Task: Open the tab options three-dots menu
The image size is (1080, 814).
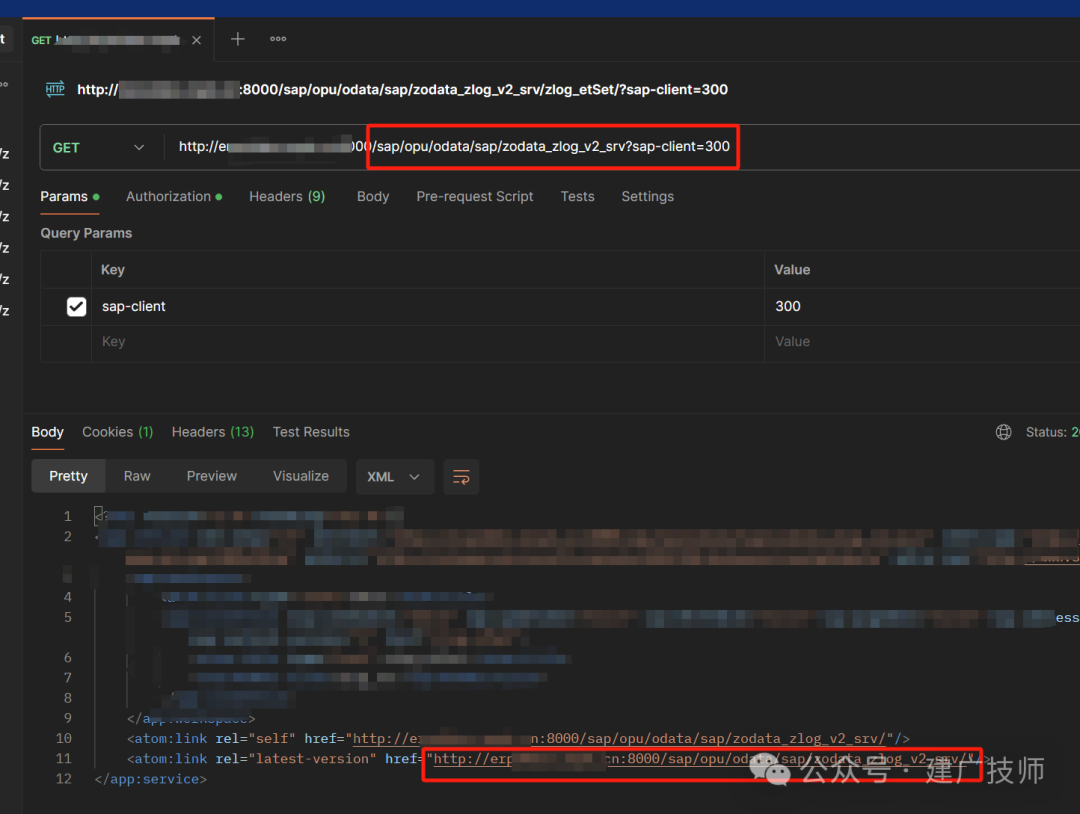Action: (x=278, y=39)
